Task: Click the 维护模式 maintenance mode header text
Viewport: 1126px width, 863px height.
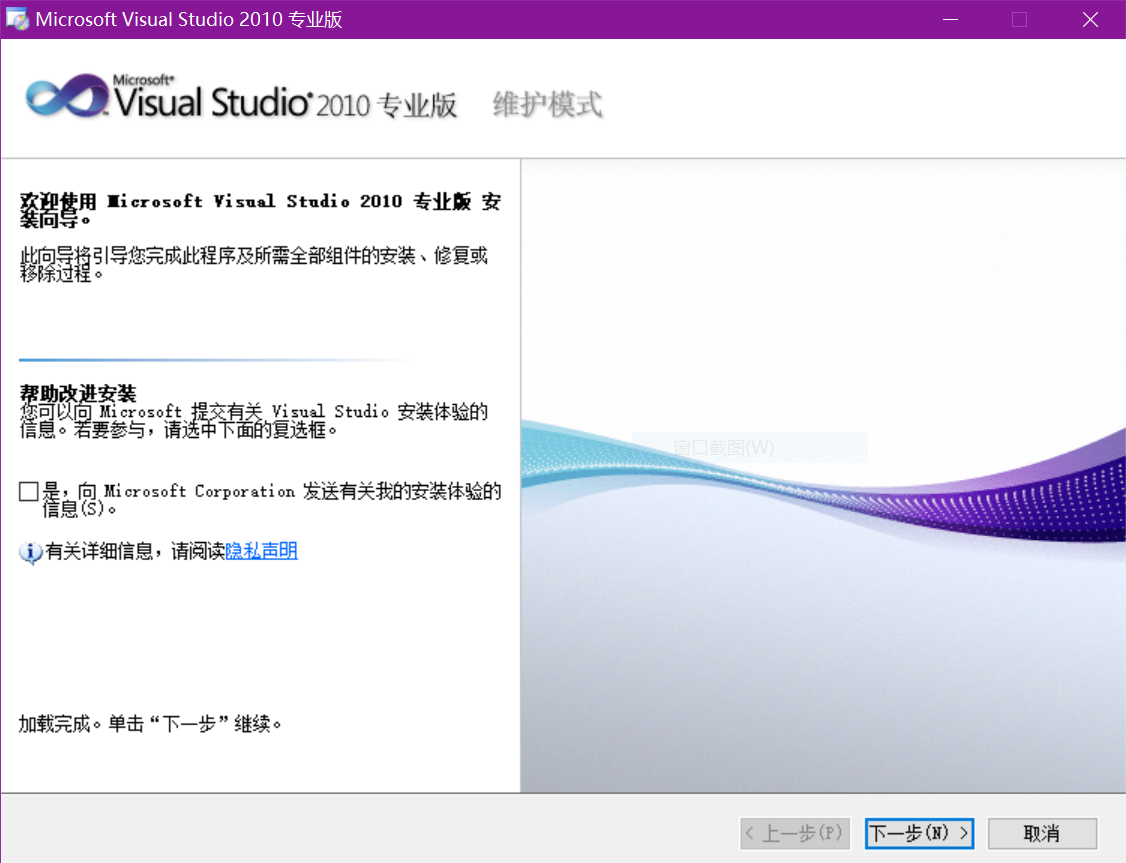Action: tap(547, 104)
